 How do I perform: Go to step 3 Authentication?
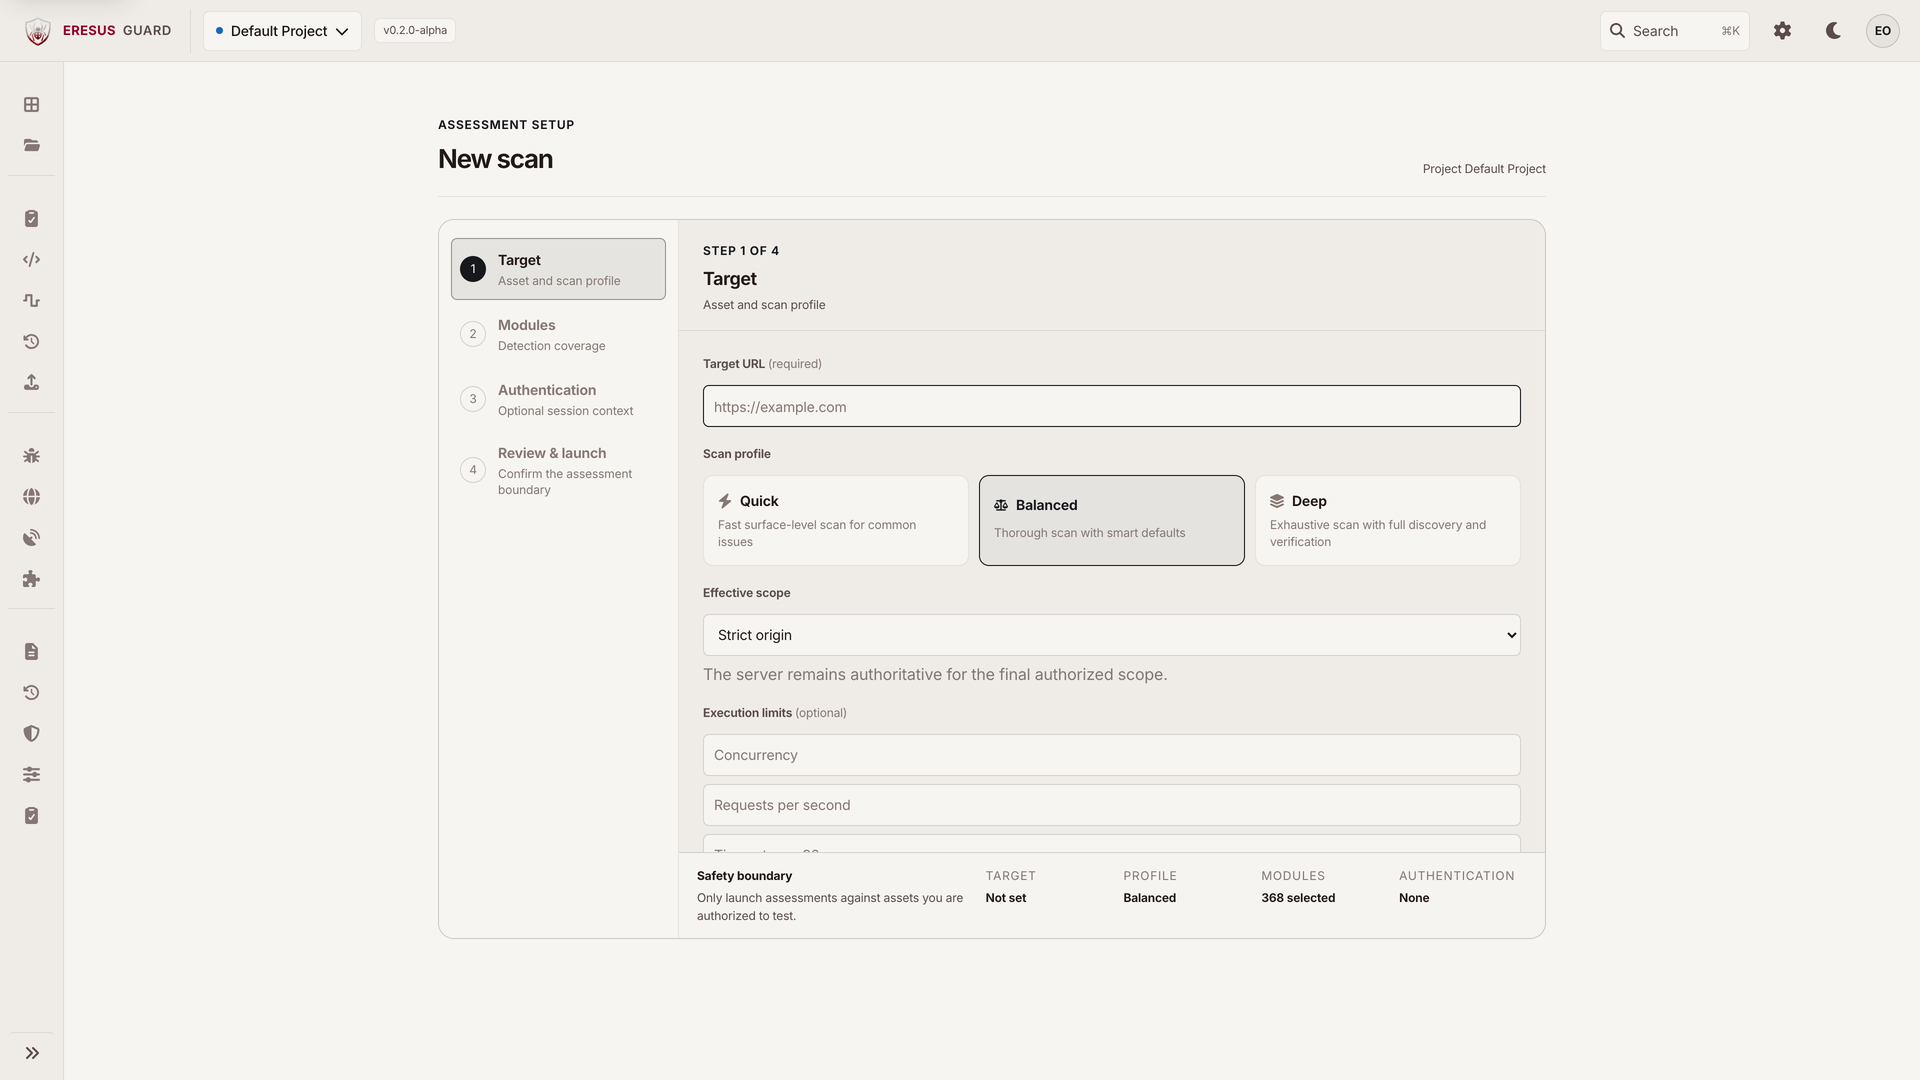pos(558,399)
